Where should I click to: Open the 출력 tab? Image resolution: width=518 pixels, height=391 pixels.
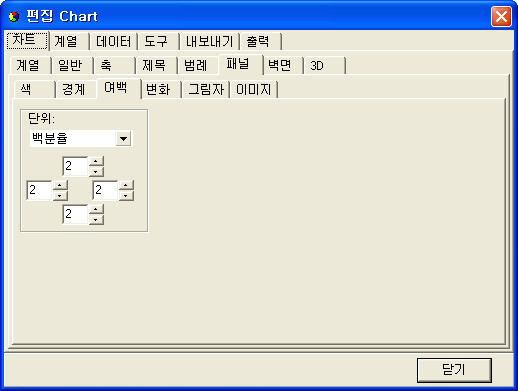tap(261, 42)
